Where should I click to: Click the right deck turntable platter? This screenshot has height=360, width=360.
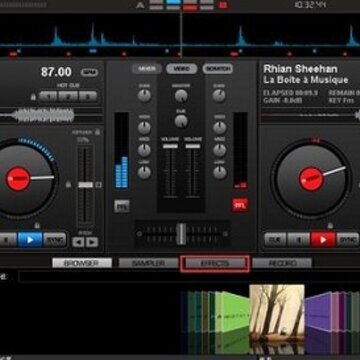click(311, 179)
